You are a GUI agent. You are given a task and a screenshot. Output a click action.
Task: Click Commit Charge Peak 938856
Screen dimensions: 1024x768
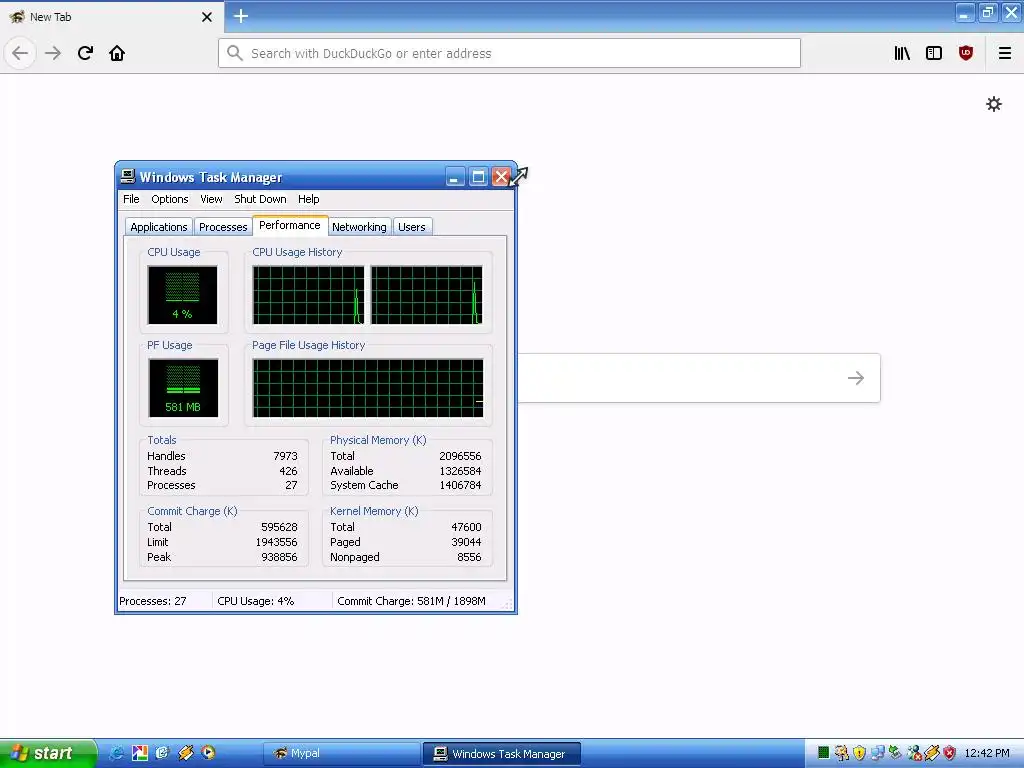(x=279, y=557)
